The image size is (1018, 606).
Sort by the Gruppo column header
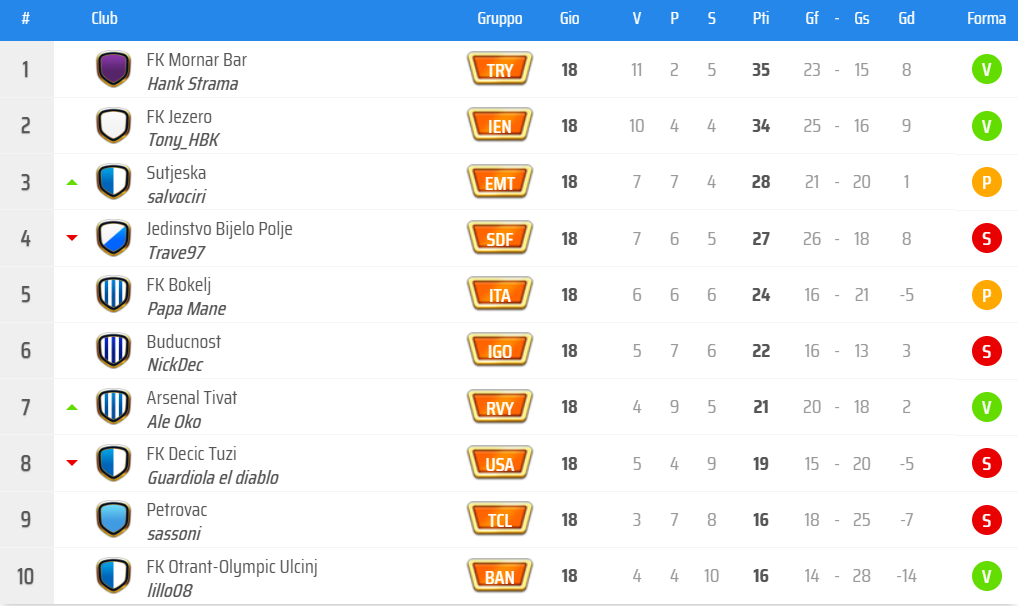point(500,18)
